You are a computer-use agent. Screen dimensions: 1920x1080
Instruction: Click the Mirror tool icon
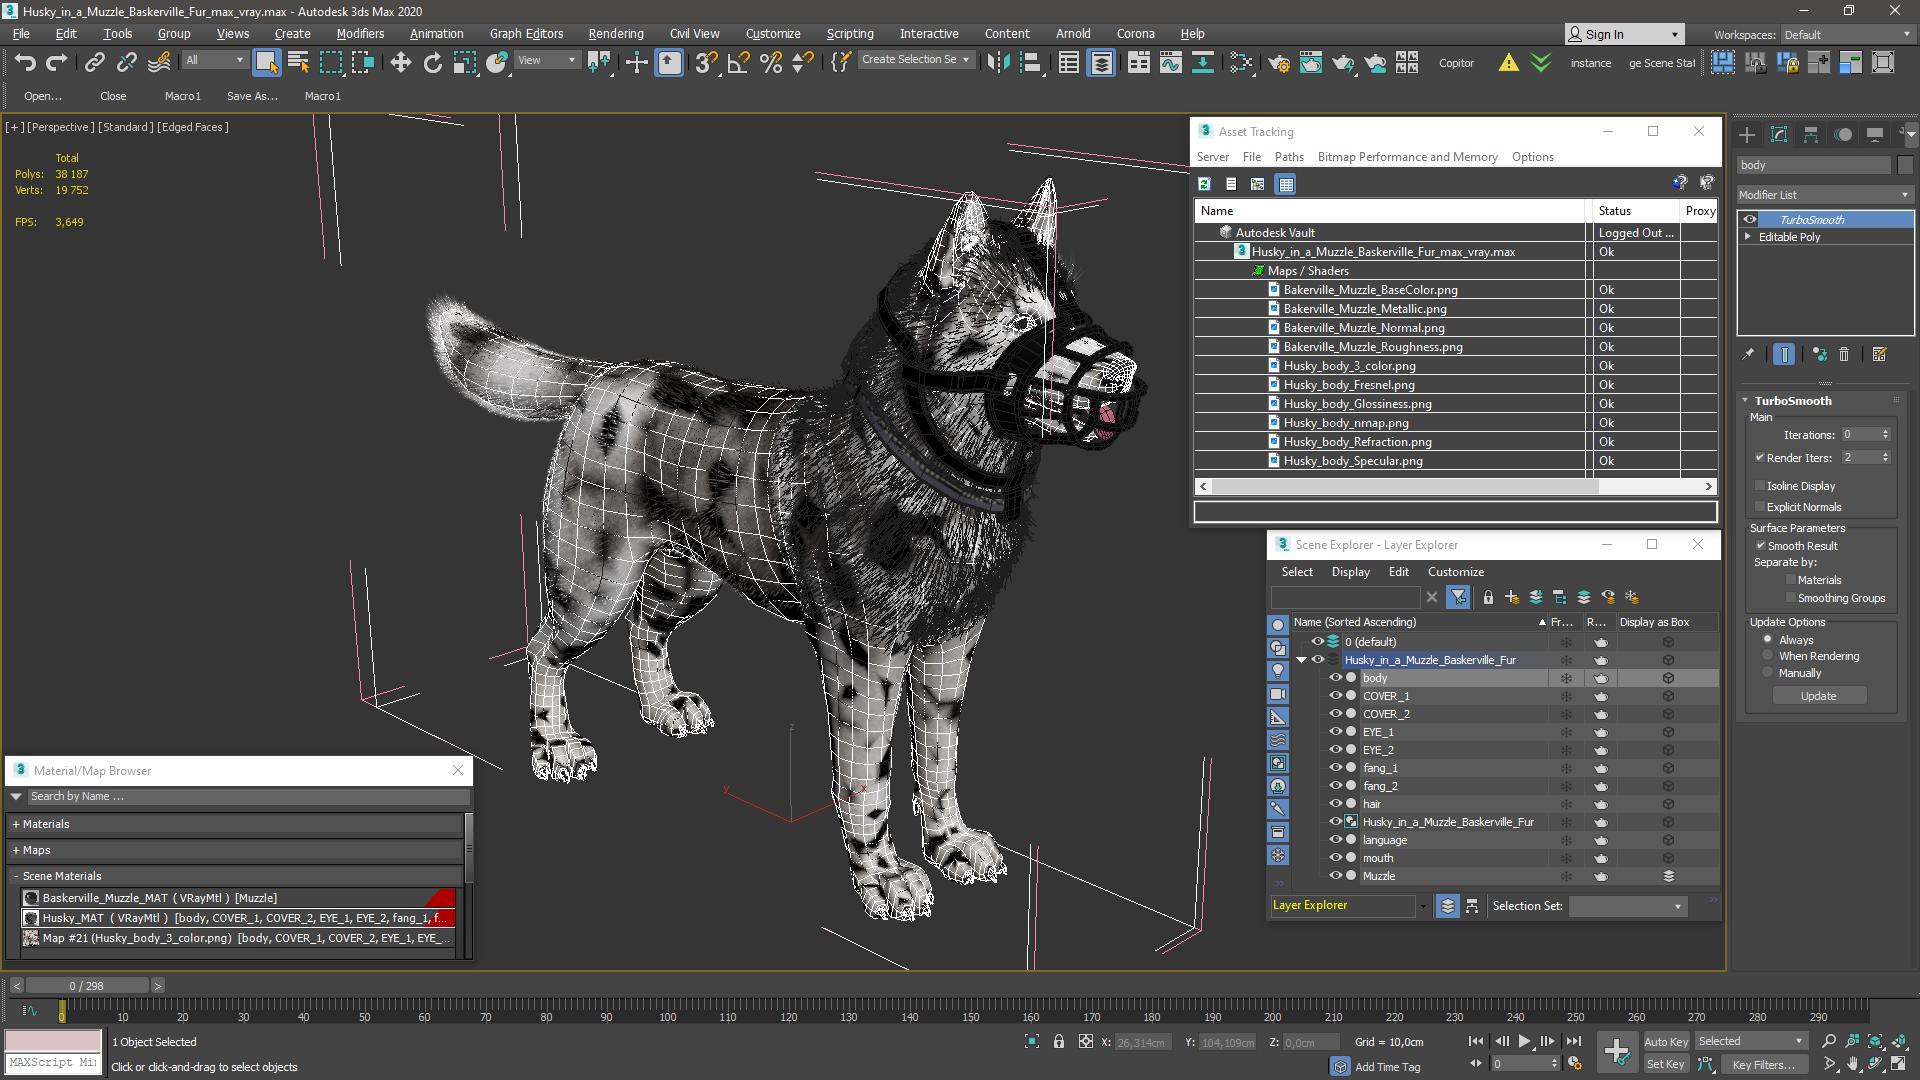[997, 62]
